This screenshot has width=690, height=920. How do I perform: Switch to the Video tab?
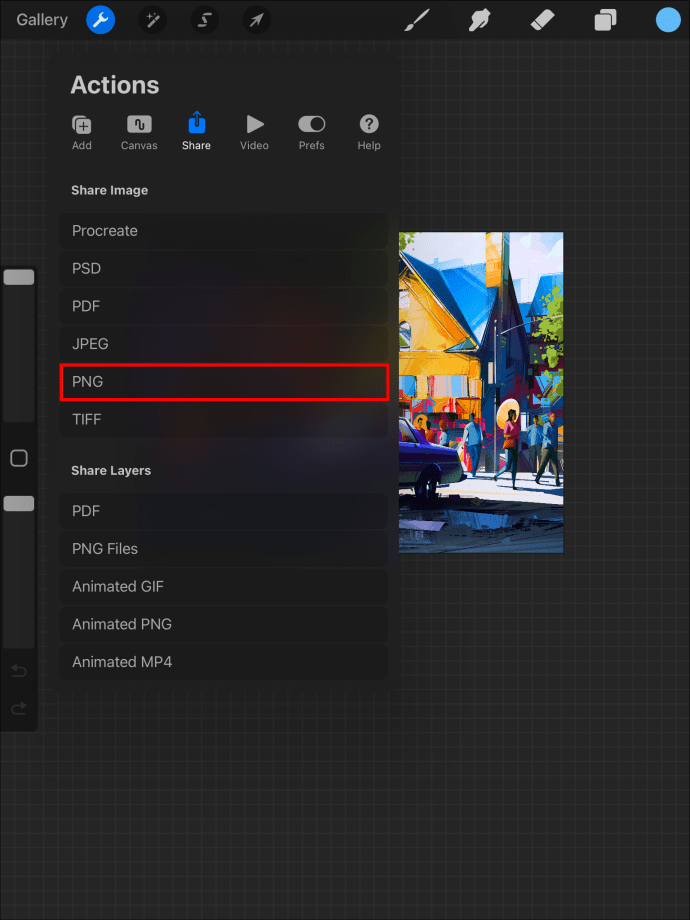(x=254, y=133)
